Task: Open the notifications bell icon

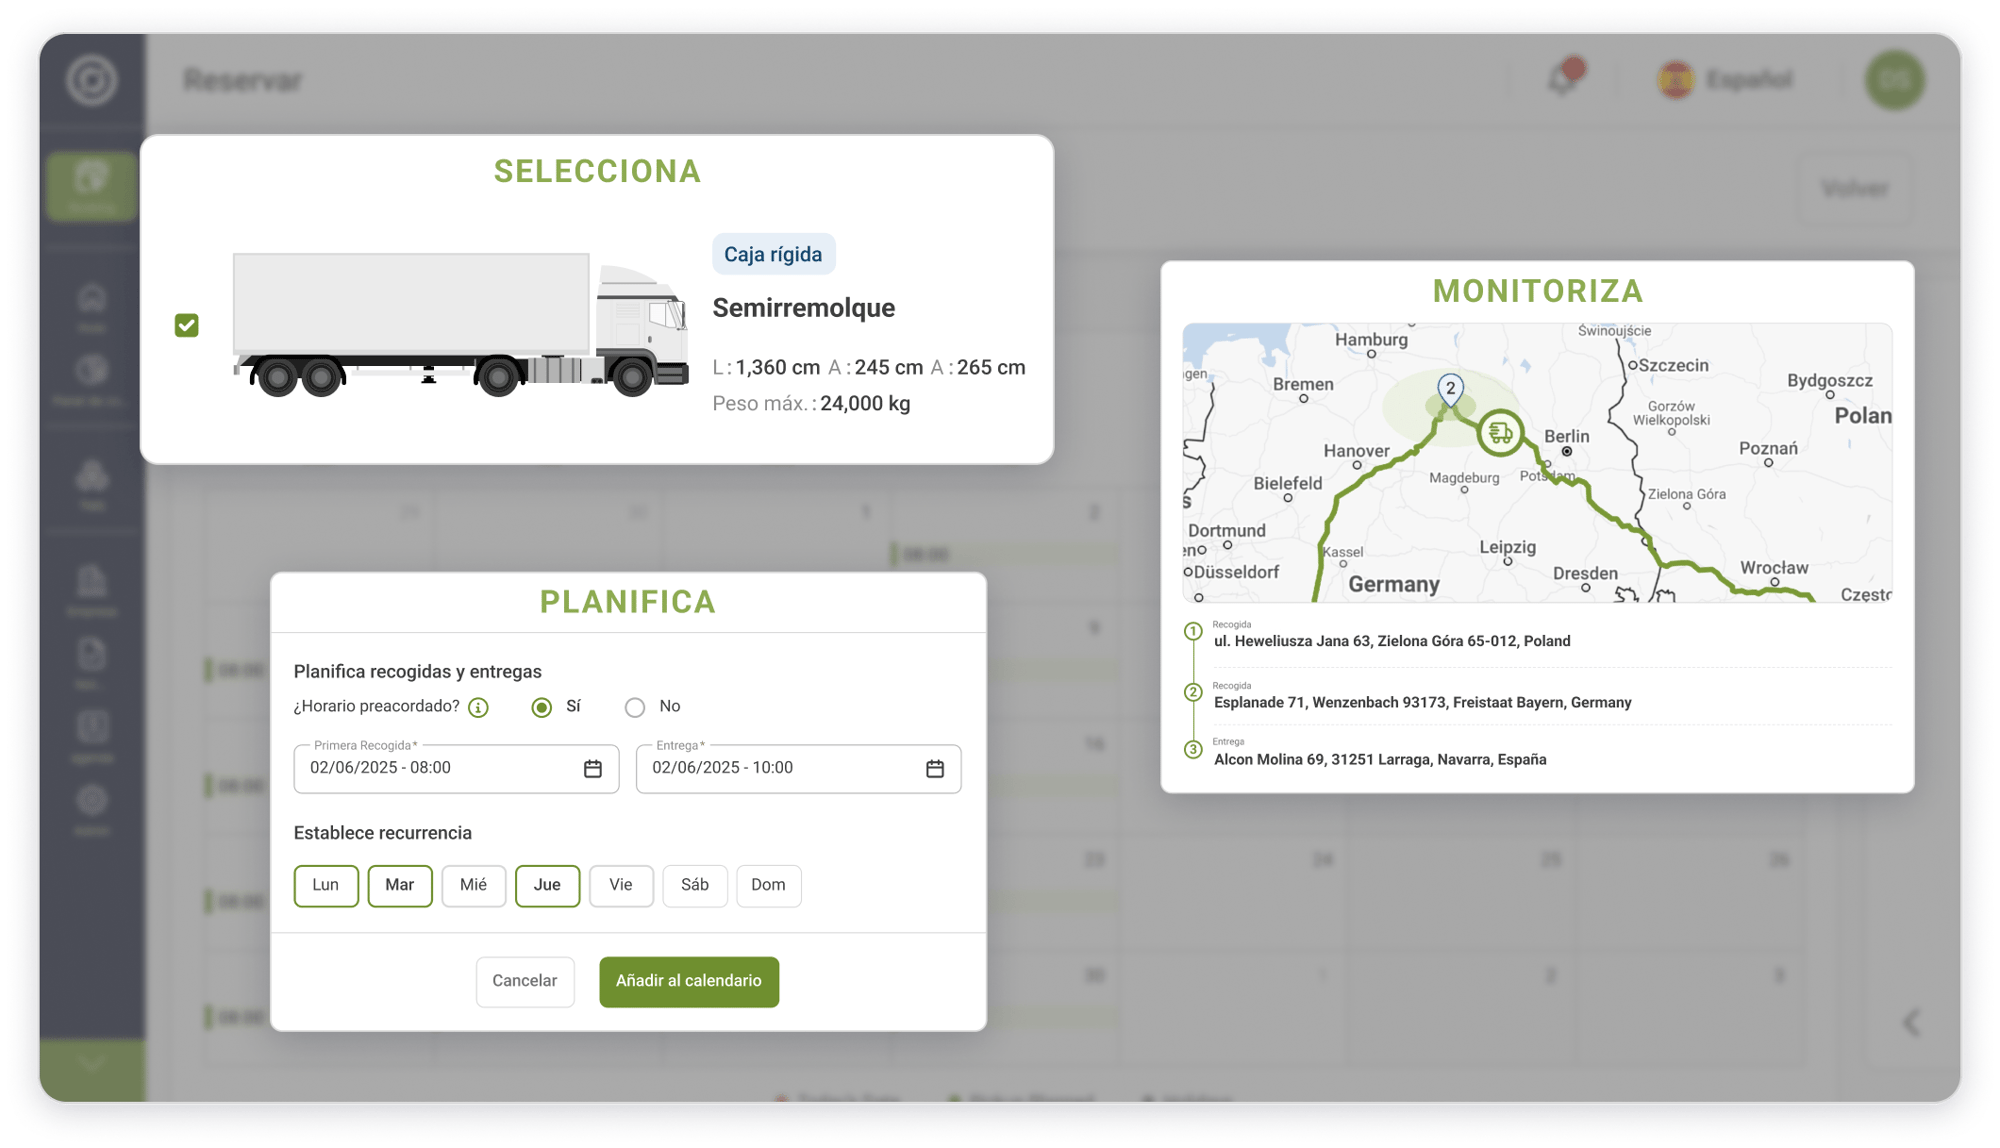Action: point(1563,79)
